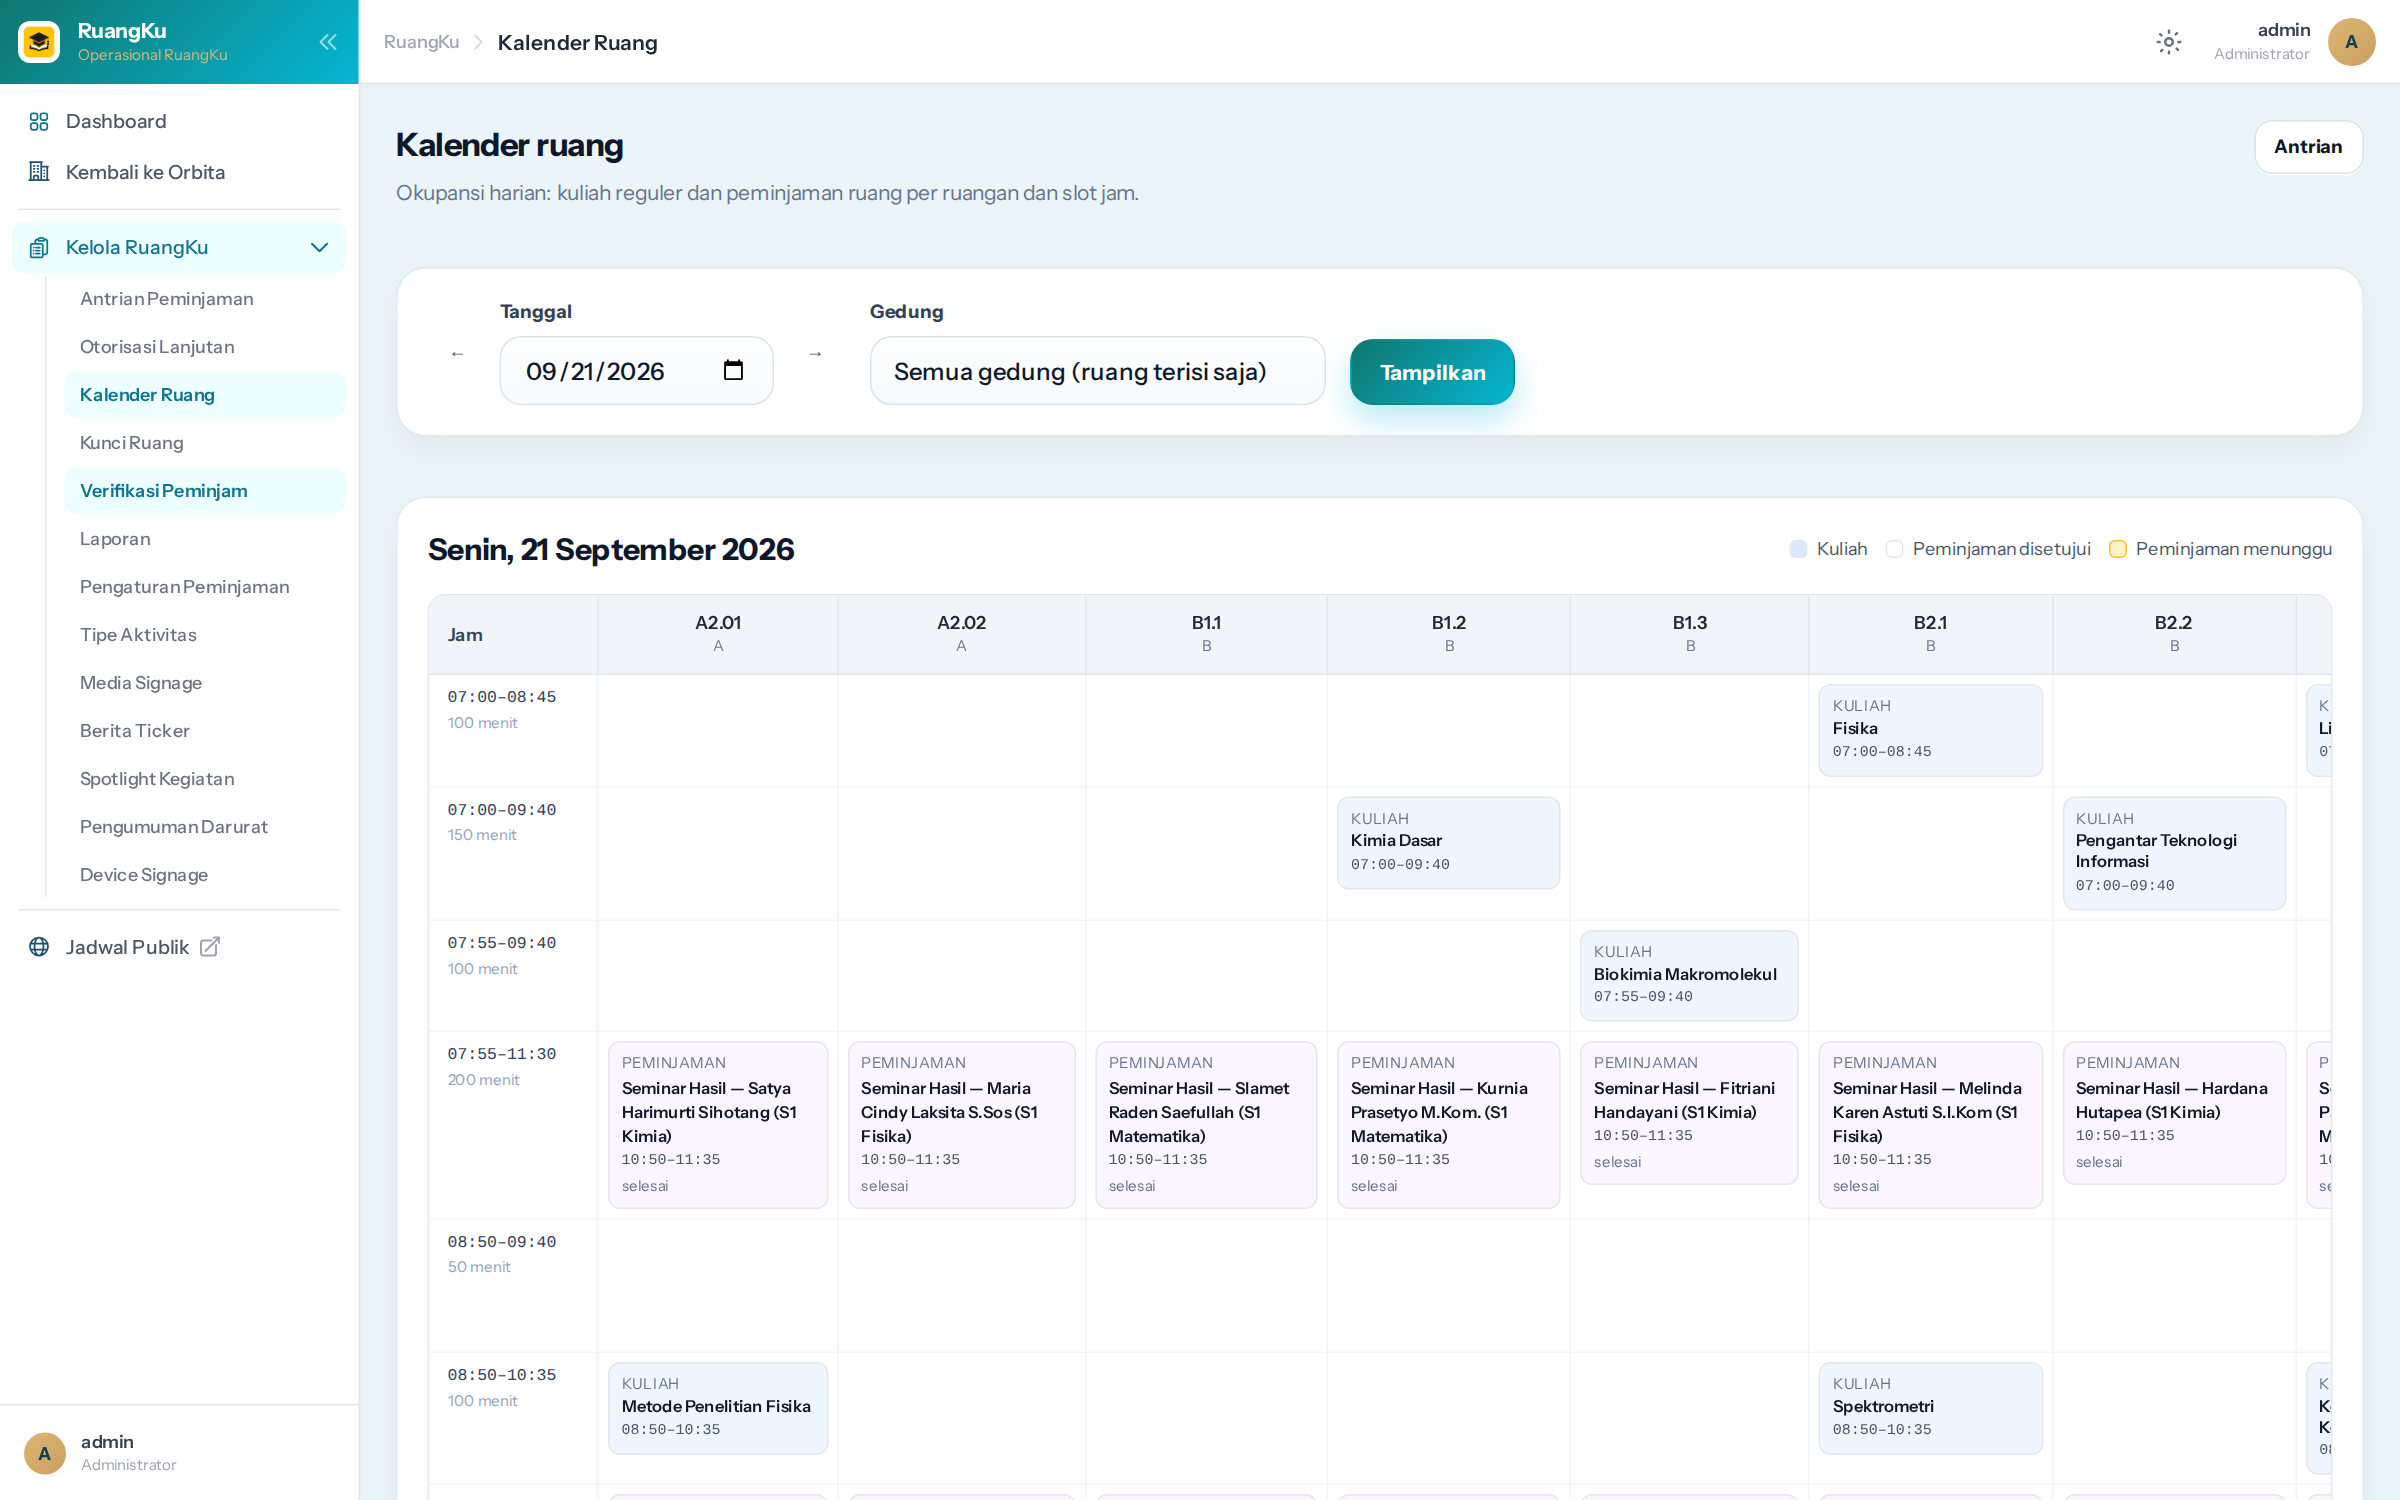
Task: Click the admin avatar at sidebar bottom
Action: coord(44,1453)
